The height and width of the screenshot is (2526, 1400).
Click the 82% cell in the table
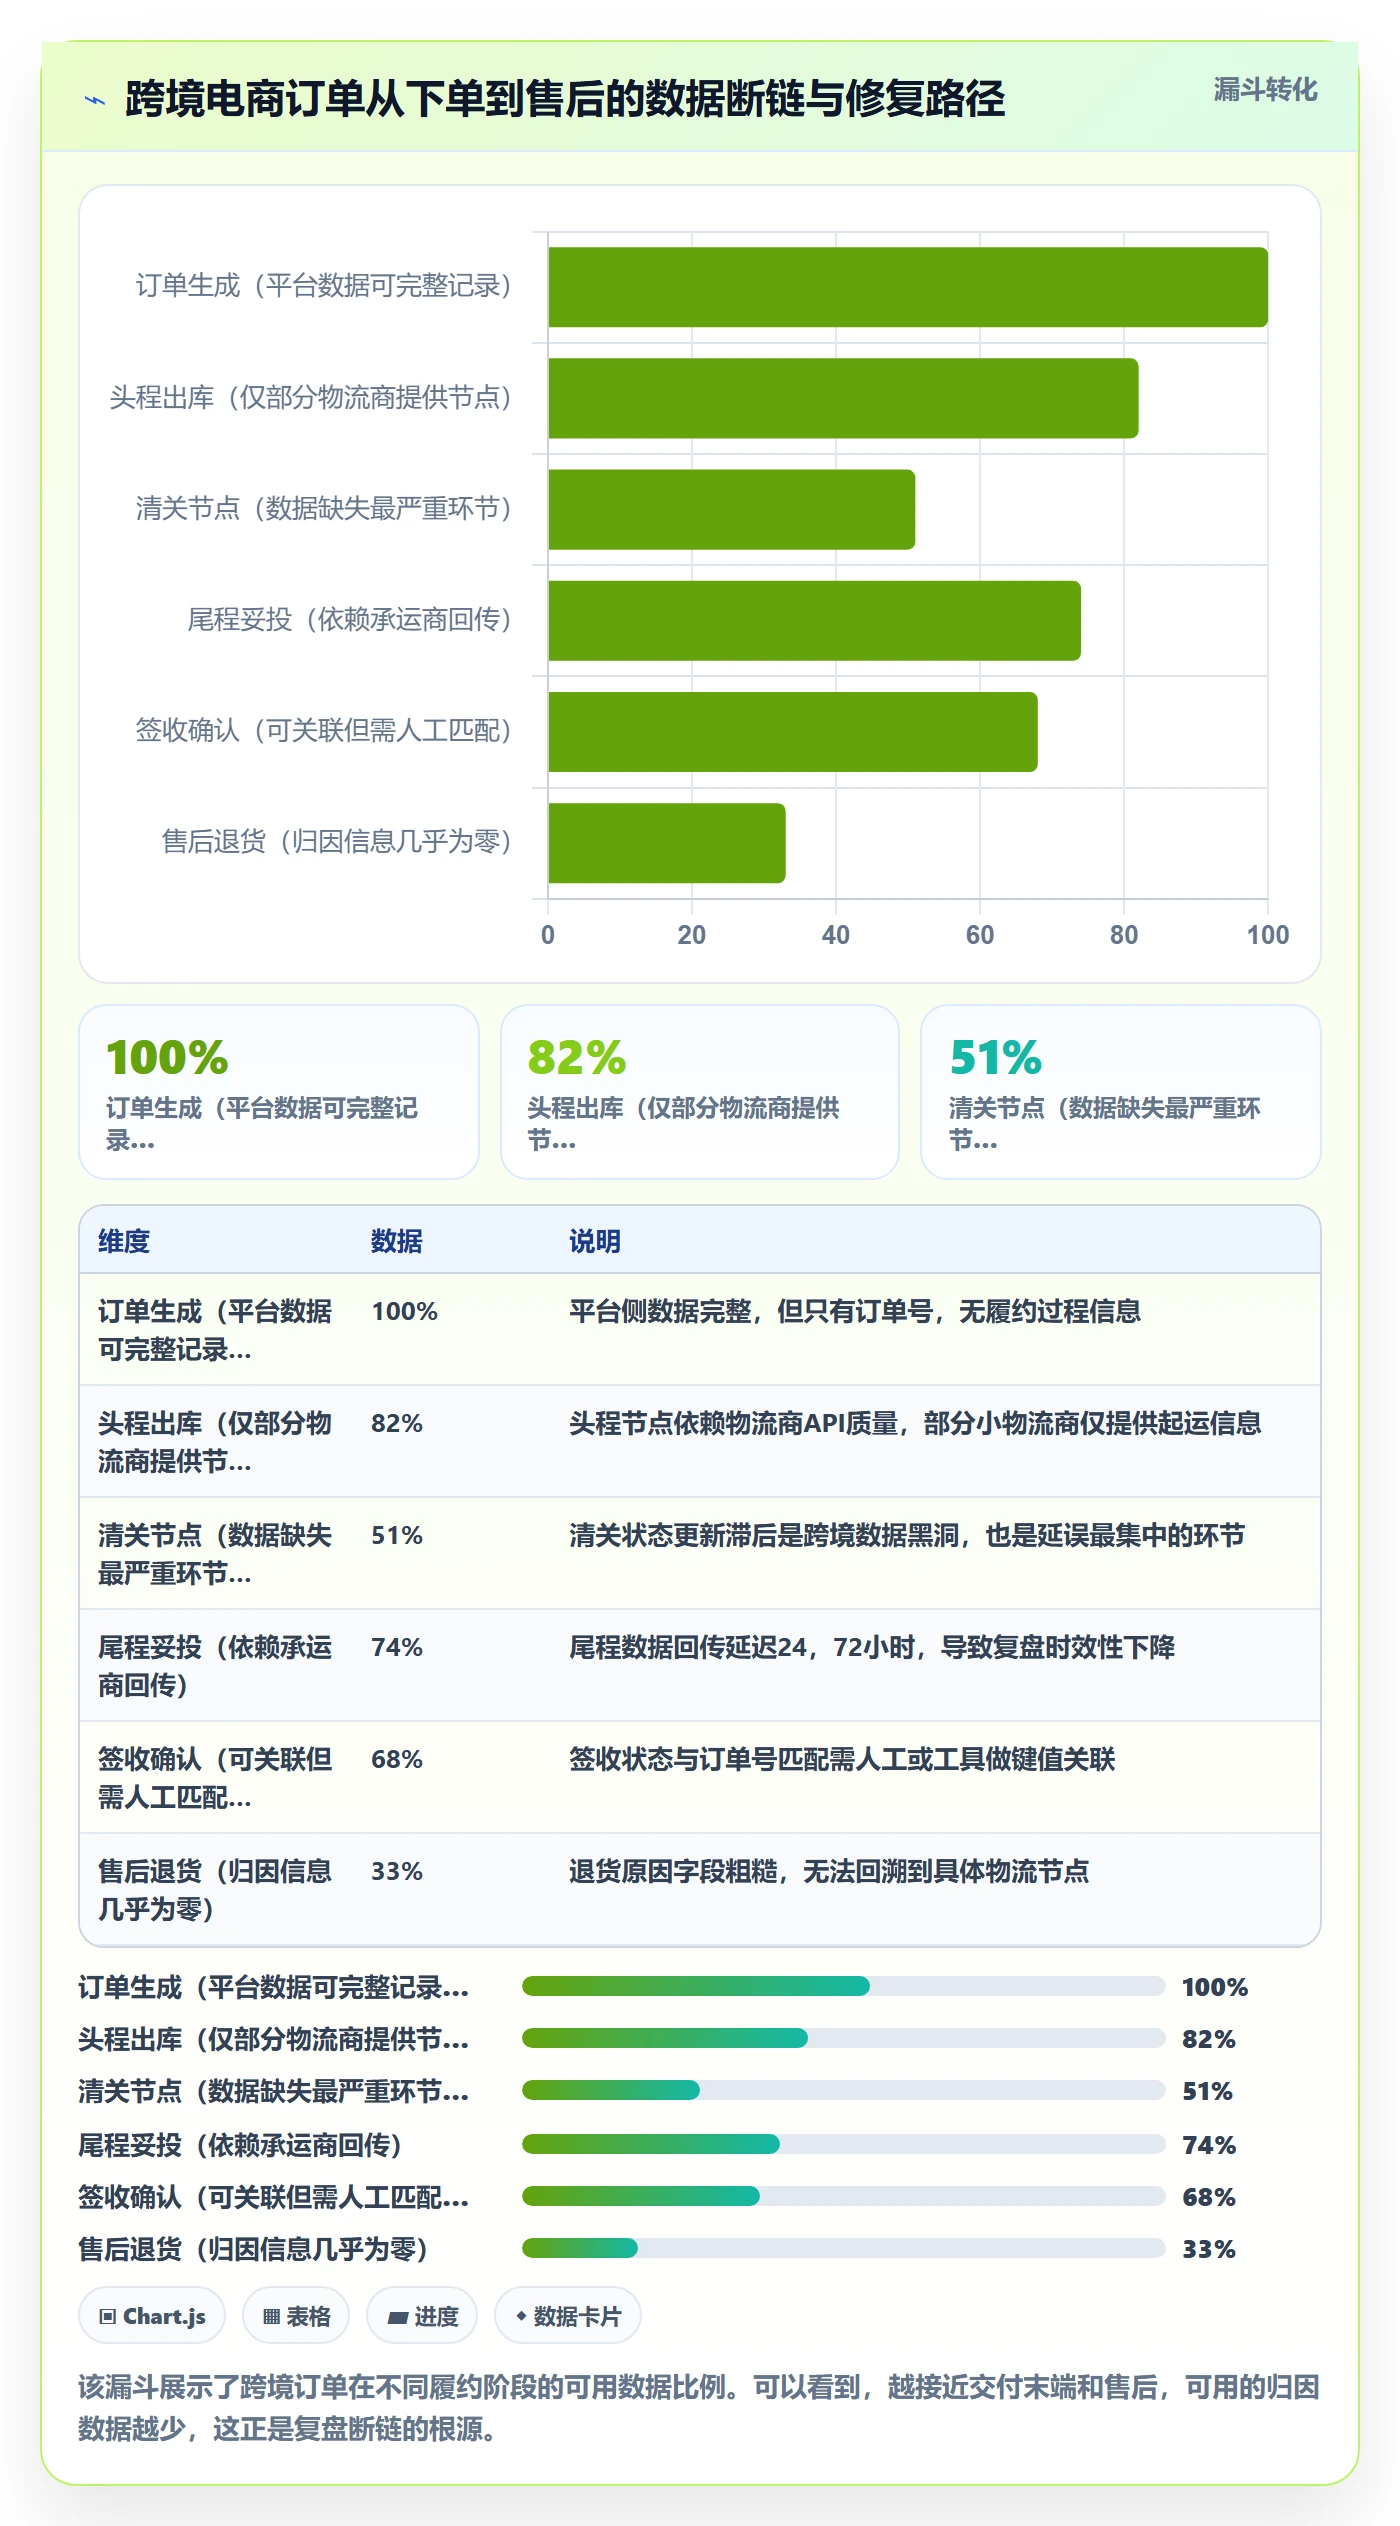pos(397,1423)
